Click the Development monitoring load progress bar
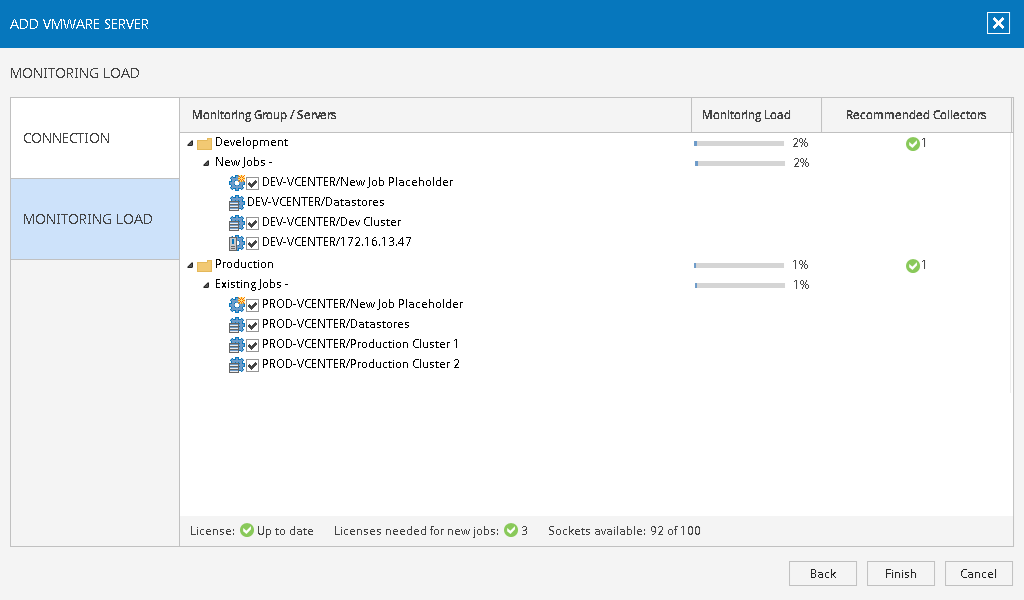 click(x=739, y=143)
